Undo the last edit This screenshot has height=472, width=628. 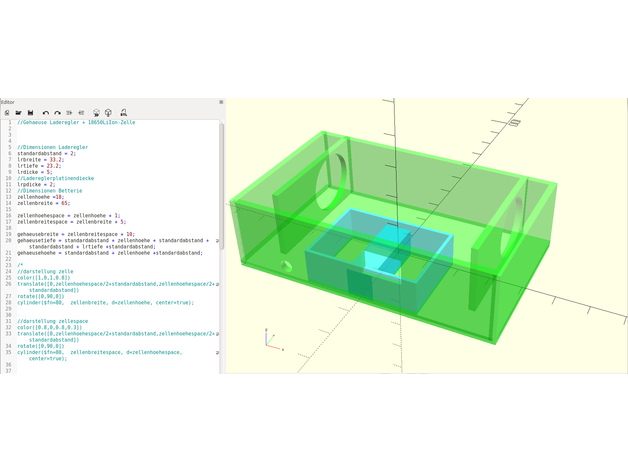pos(45,113)
